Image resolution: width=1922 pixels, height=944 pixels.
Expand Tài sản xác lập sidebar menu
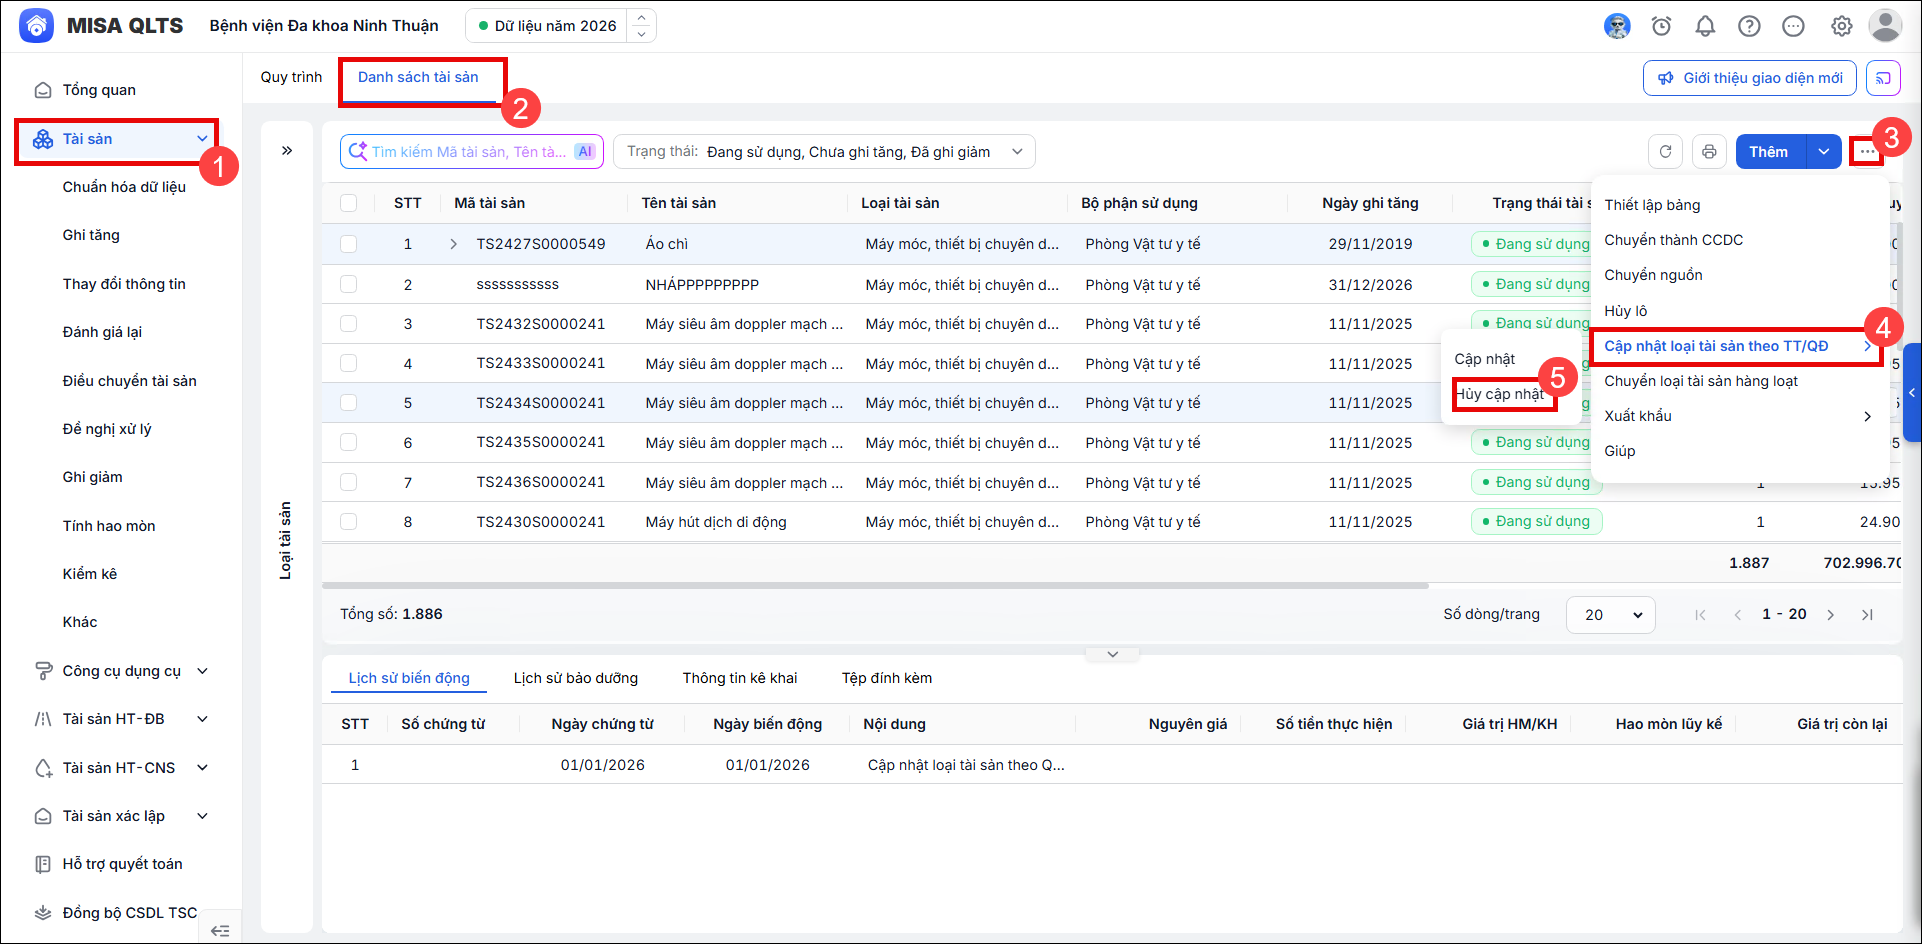pyautogui.click(x=202, y=816)
